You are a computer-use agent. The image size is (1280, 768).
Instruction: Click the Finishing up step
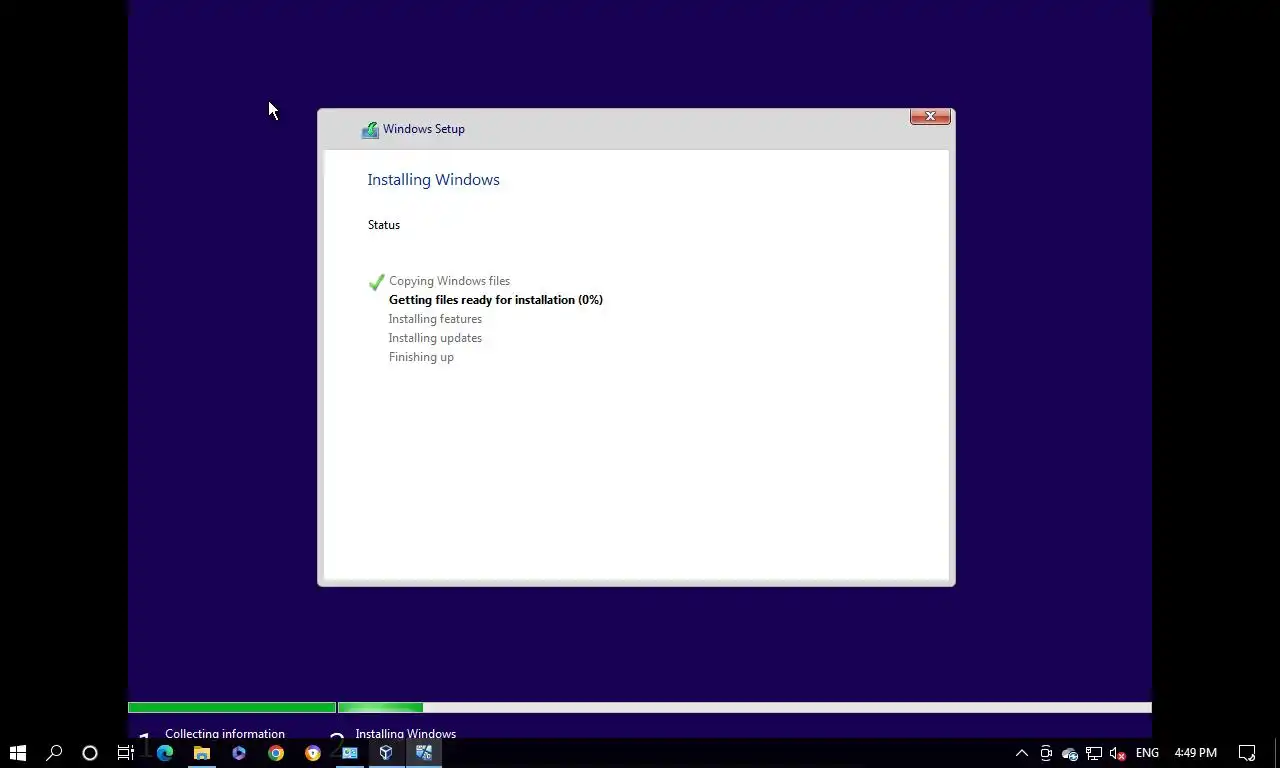[421, 357]
